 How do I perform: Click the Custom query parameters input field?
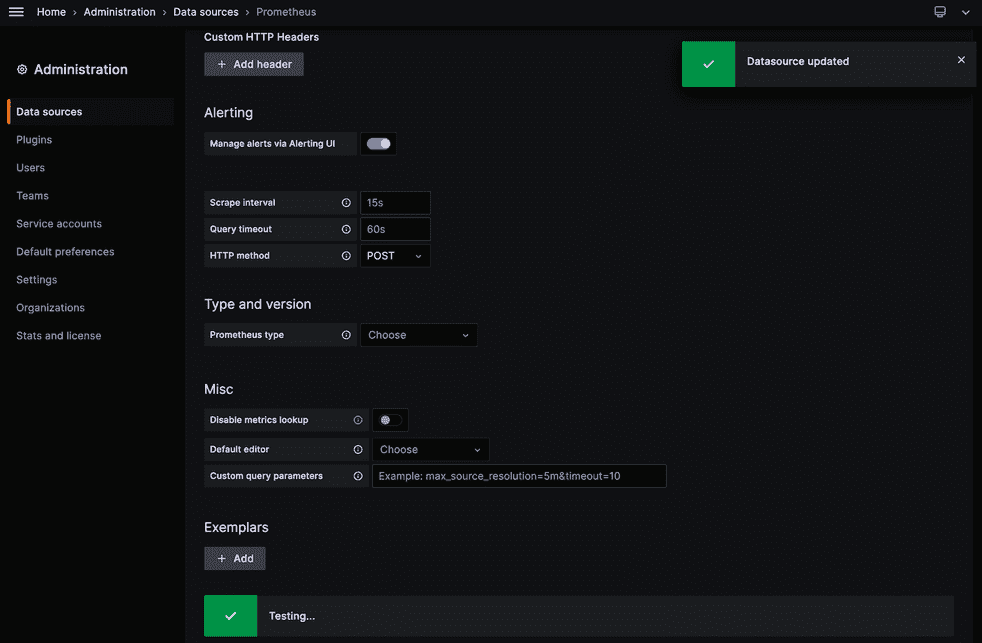[x=519, y=476]
